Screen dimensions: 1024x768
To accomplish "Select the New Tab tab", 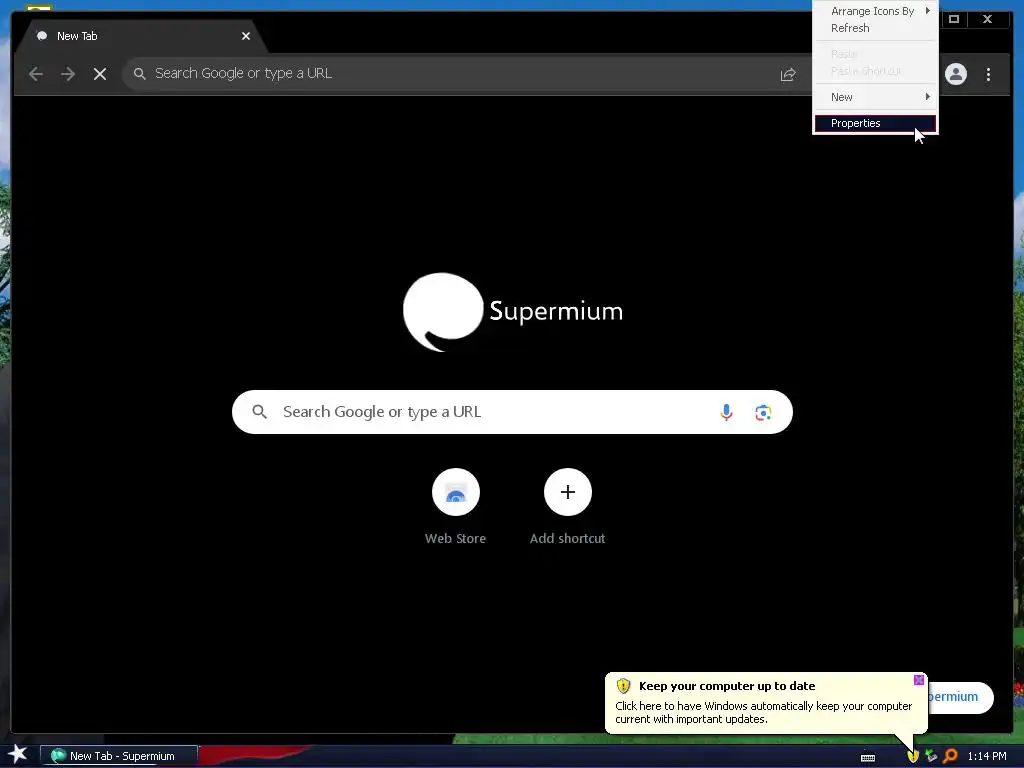I will (140, 36).
